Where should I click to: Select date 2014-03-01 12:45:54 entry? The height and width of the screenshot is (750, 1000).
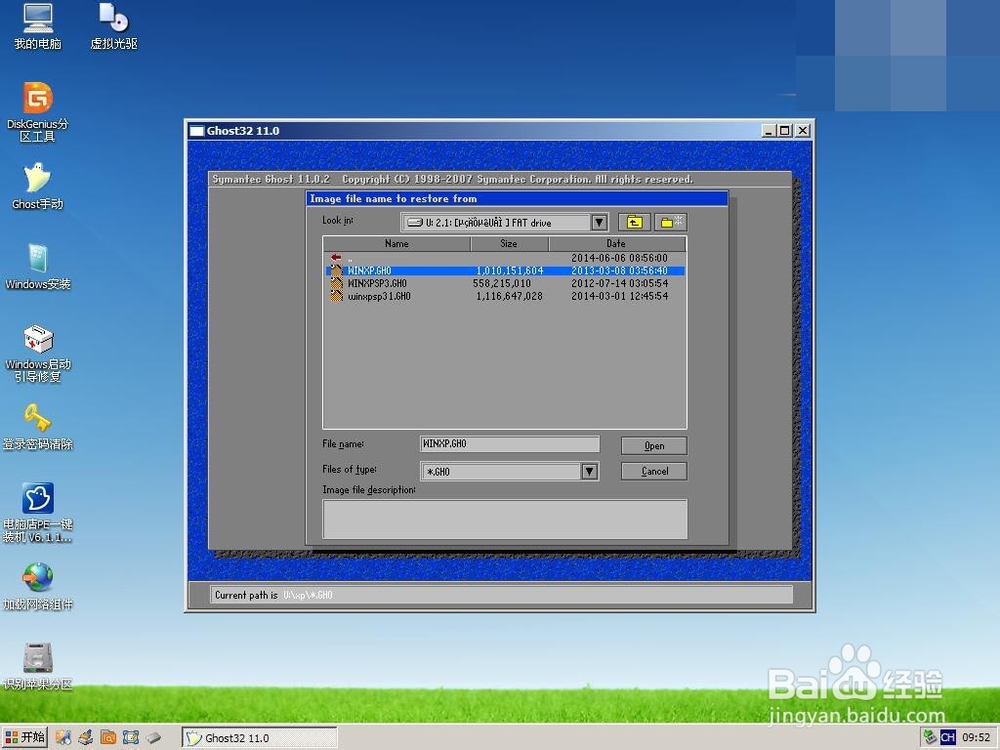point(619,296)
